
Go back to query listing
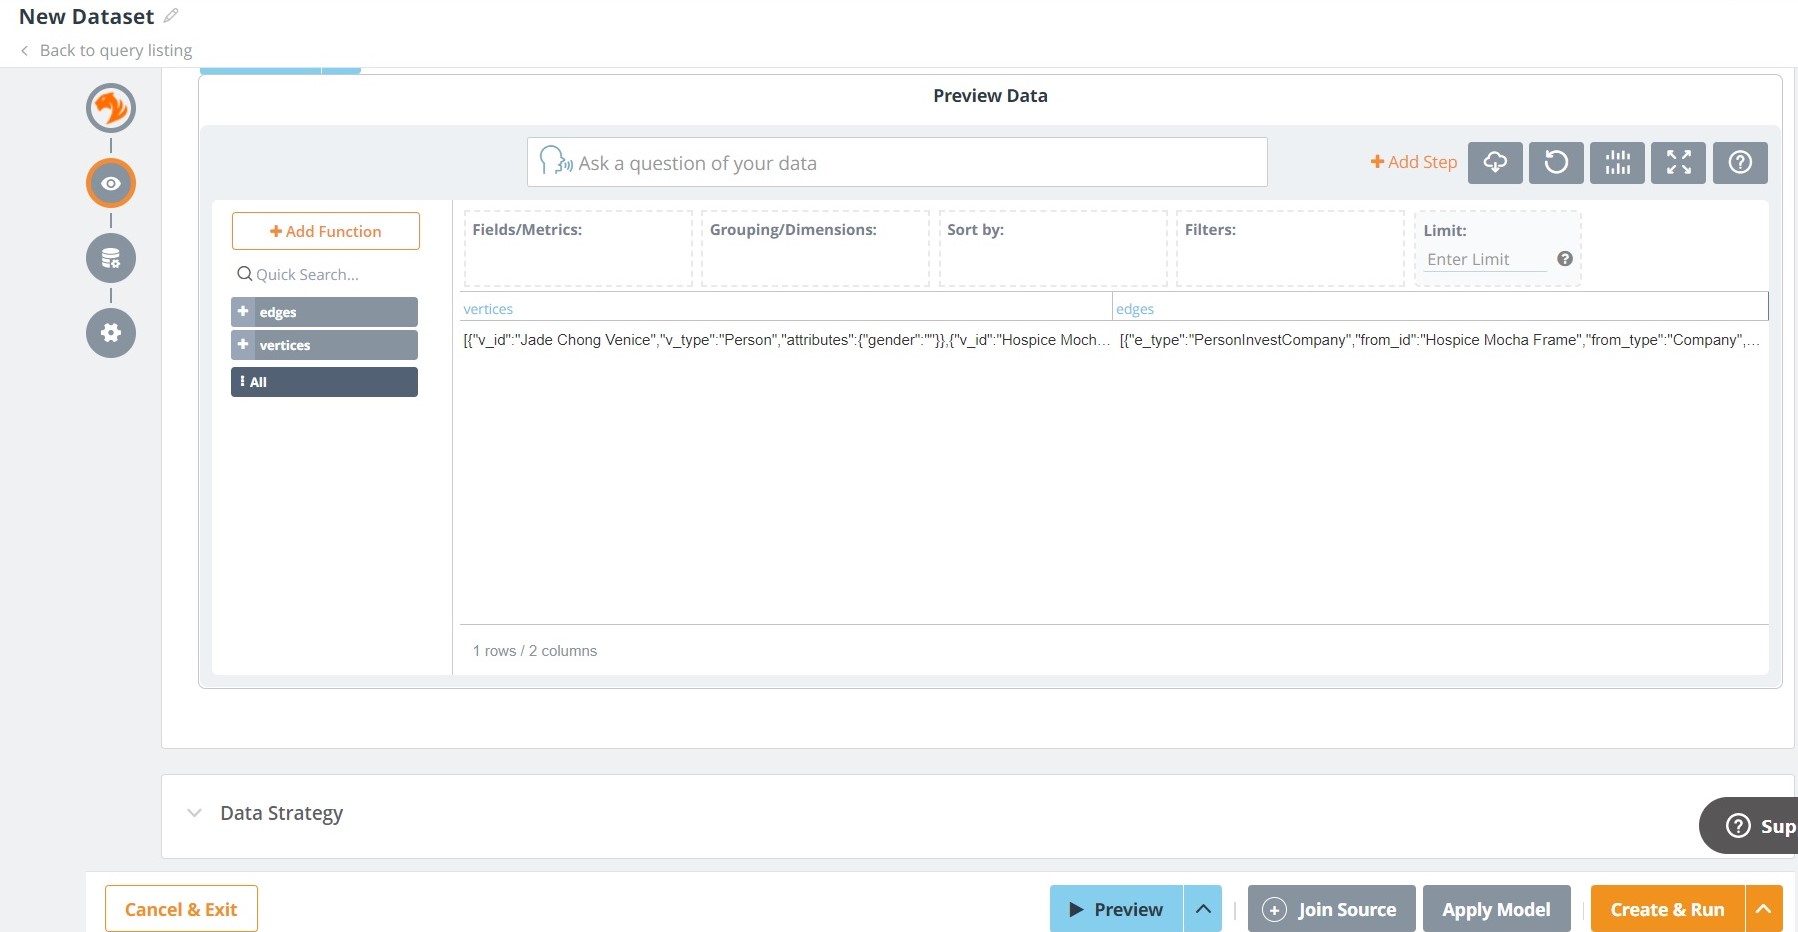(x=106, y=50)
